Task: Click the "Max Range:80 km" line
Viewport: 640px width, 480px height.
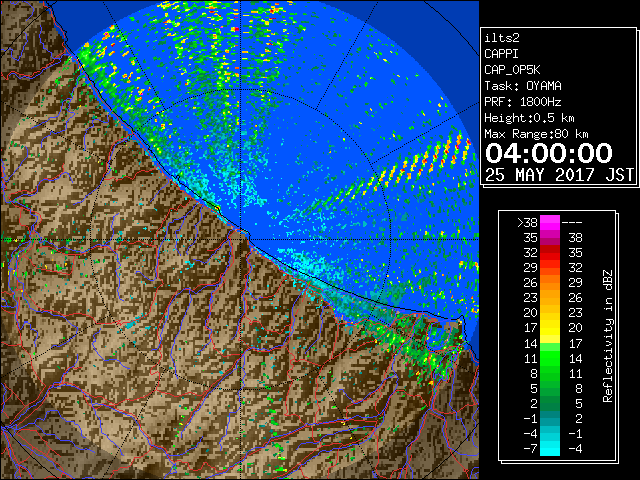Action: pos(536,134)
